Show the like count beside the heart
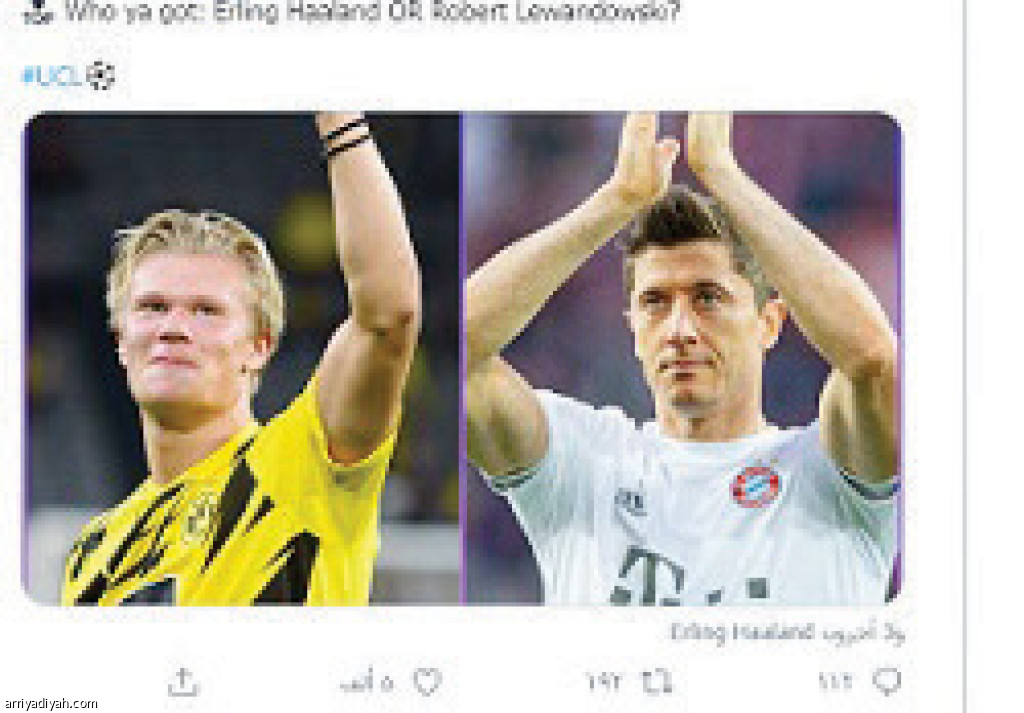This screenshot has width=1024, height=713. click(x=366, y=682)
